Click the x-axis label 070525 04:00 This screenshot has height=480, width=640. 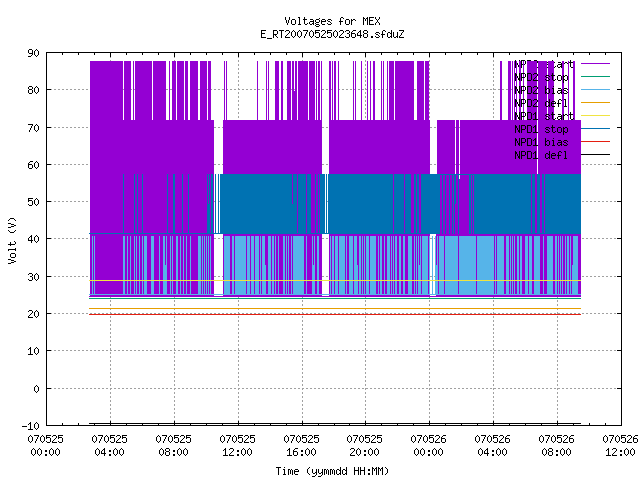coord(110,446)
